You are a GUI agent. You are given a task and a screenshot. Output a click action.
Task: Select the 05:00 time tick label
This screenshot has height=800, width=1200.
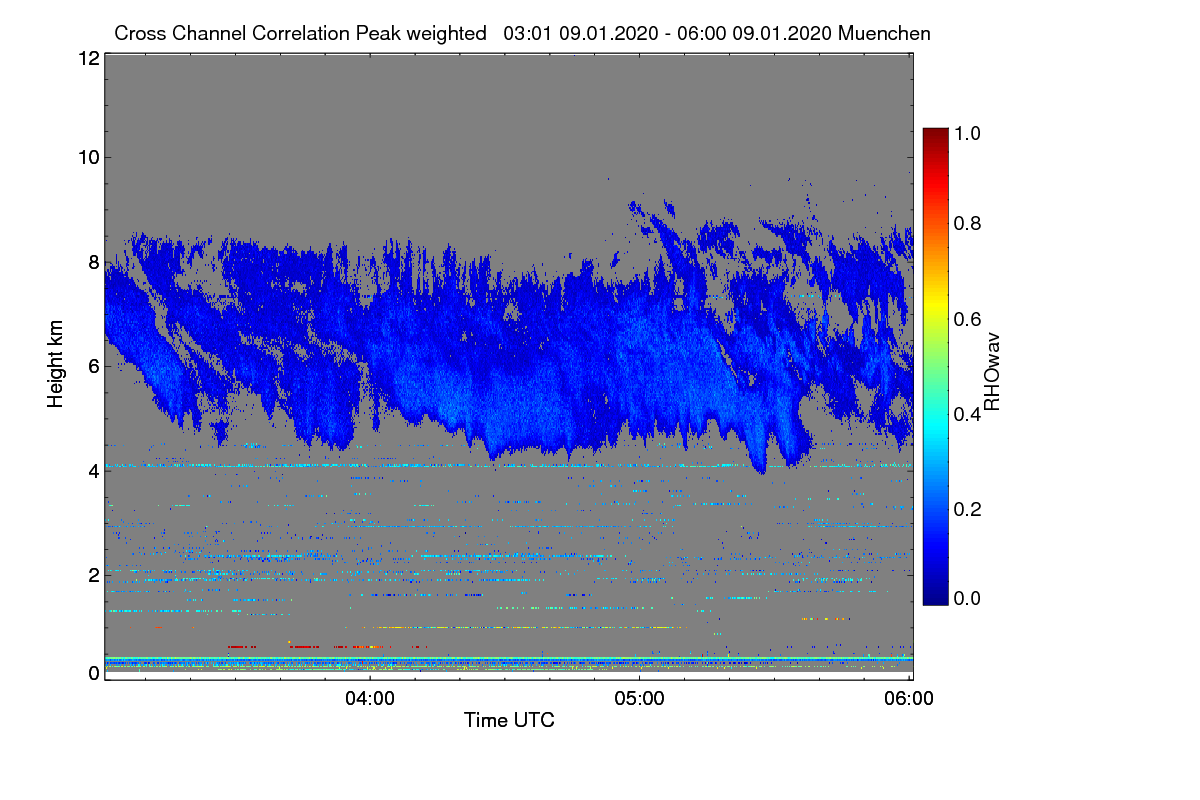point(640,699)
